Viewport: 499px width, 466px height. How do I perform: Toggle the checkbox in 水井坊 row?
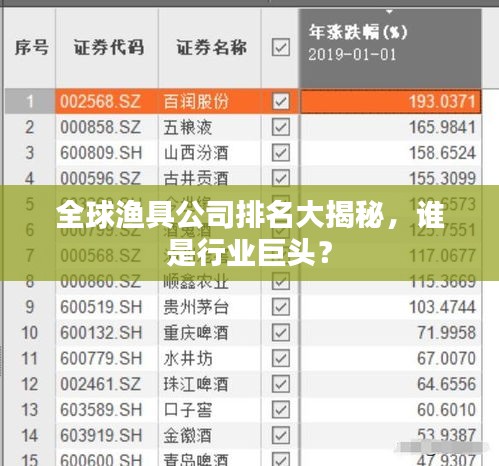coord(280,358)
